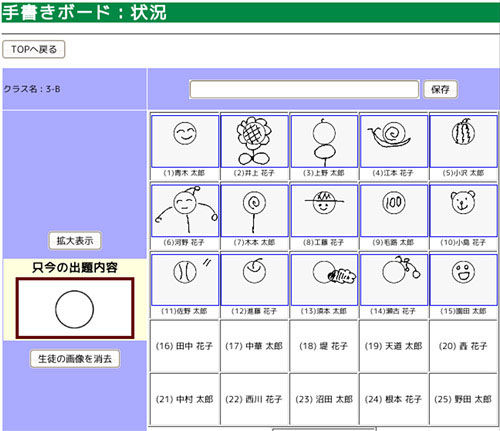
Task: Select the 100 coin drawing by student 9
Action: [x=394, y=211]
